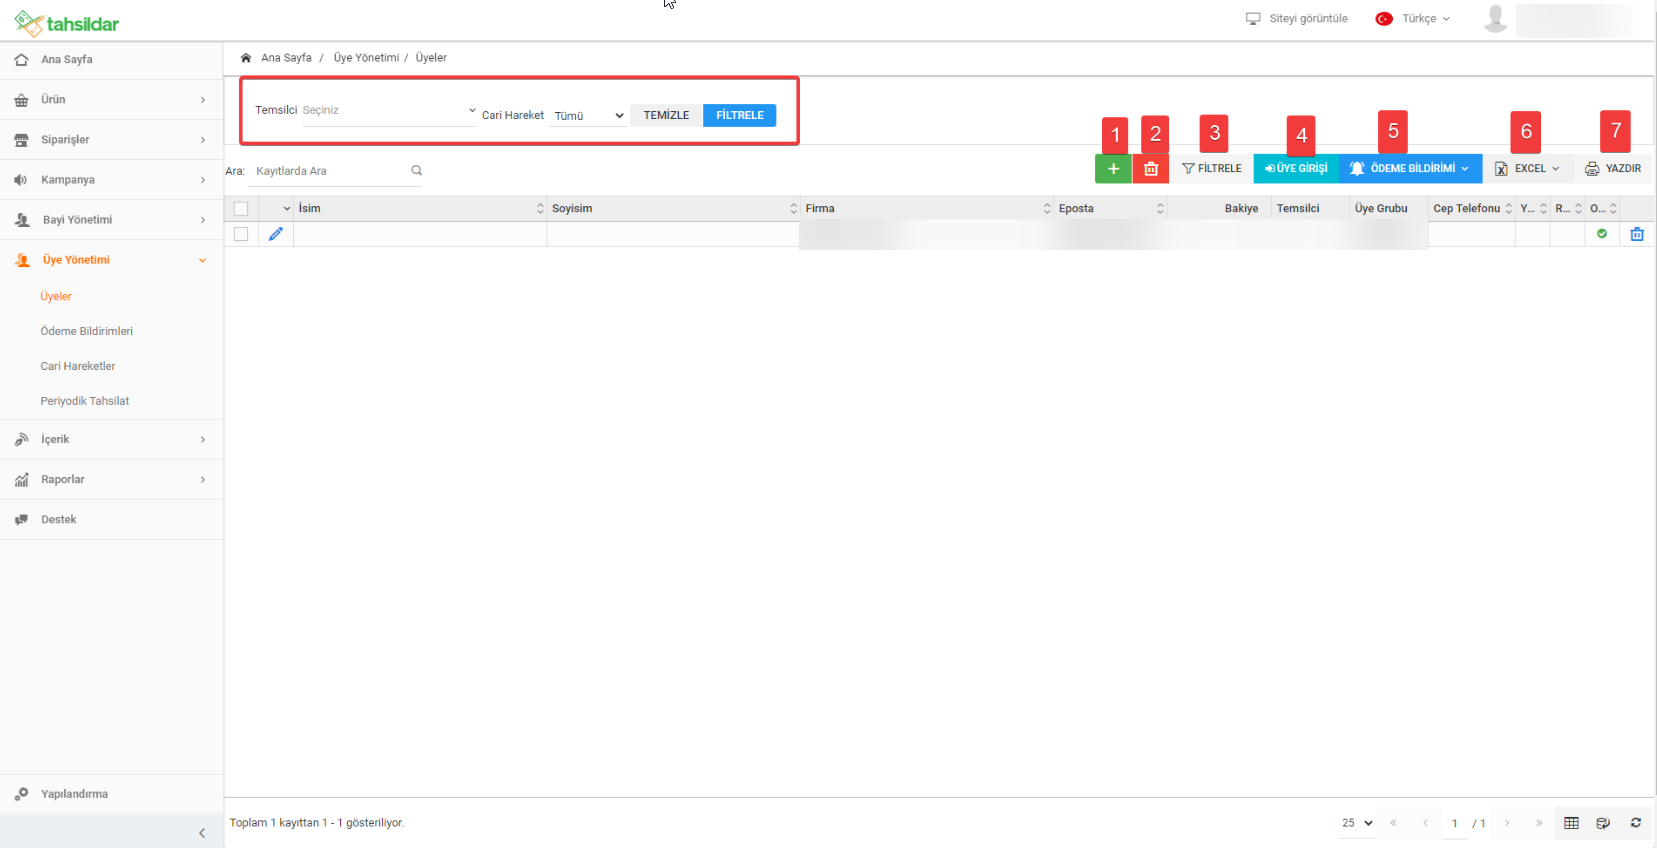Click the green add member plus button
The image size is (1657, 848).
click(x=1113, y=169)
